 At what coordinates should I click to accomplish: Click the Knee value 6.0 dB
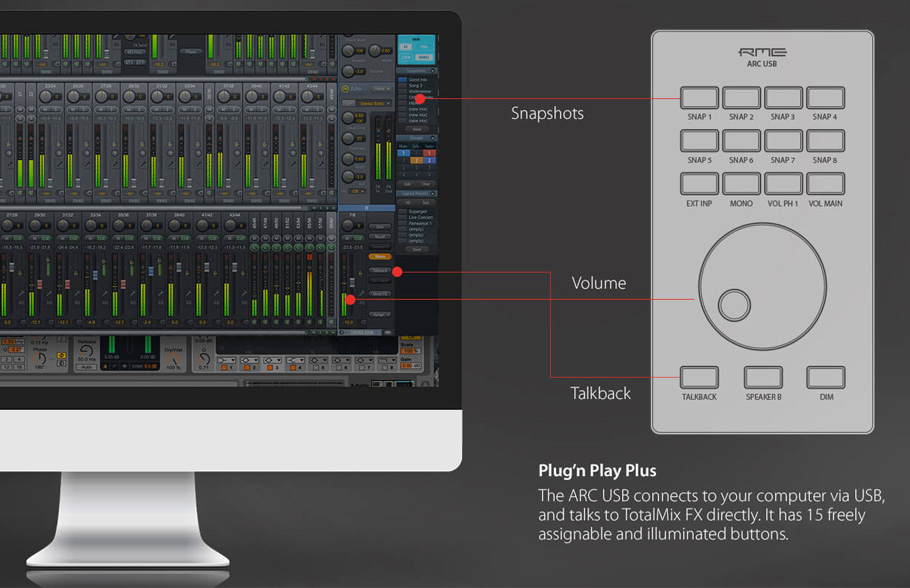(x=151, y=366)
